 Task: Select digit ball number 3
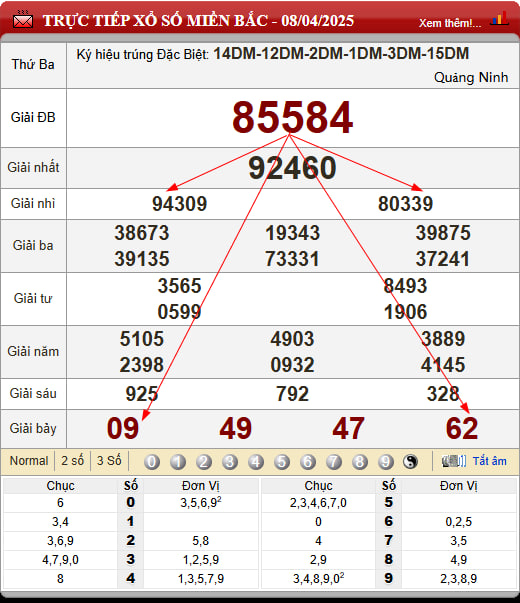tap(230, 461)
